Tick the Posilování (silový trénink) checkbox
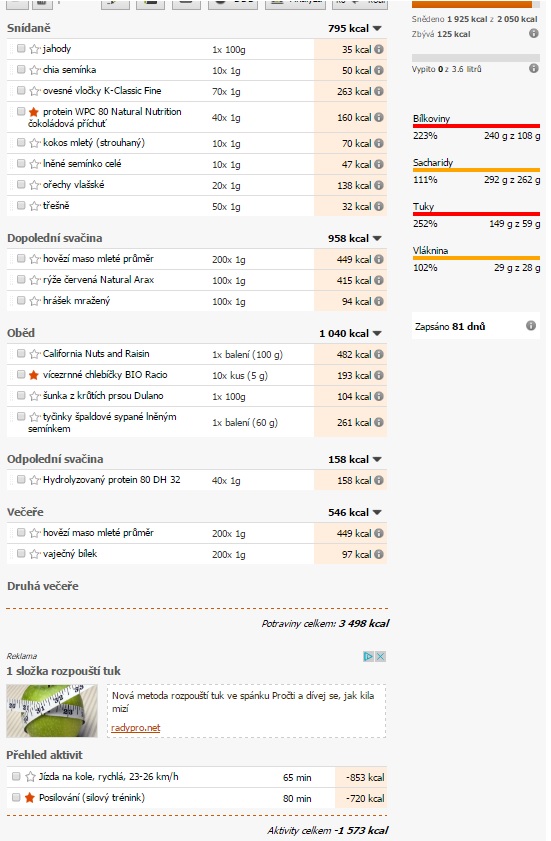Image resolution: width=551 pixels, height=841 pixels. coord(16,798)
